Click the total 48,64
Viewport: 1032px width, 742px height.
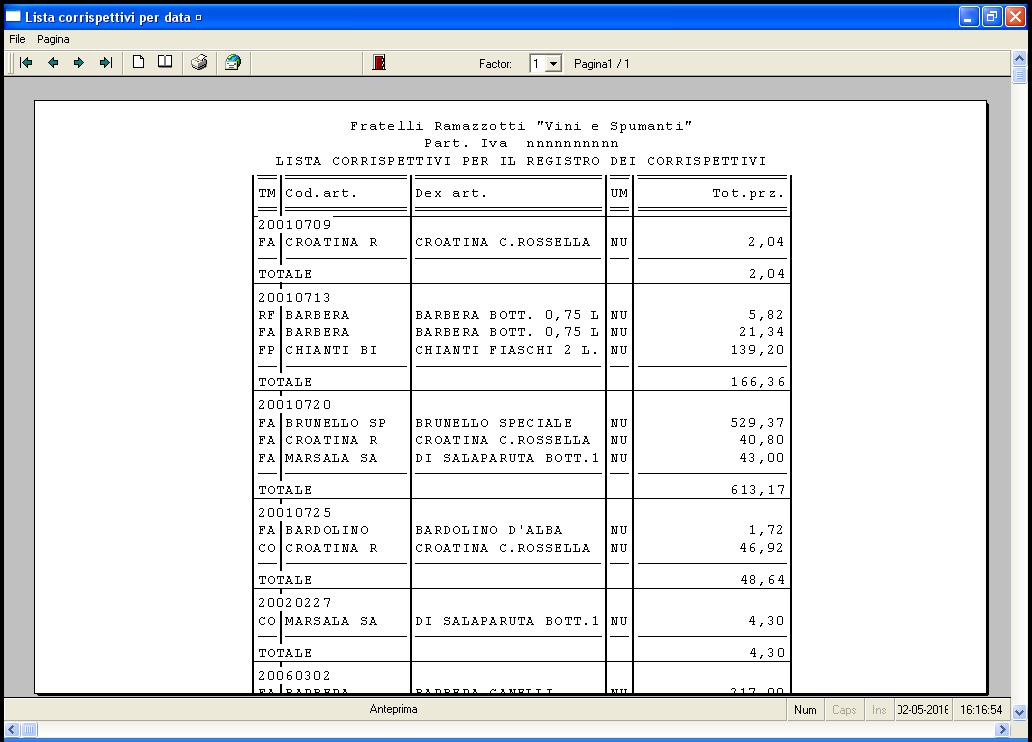[762, 580]
